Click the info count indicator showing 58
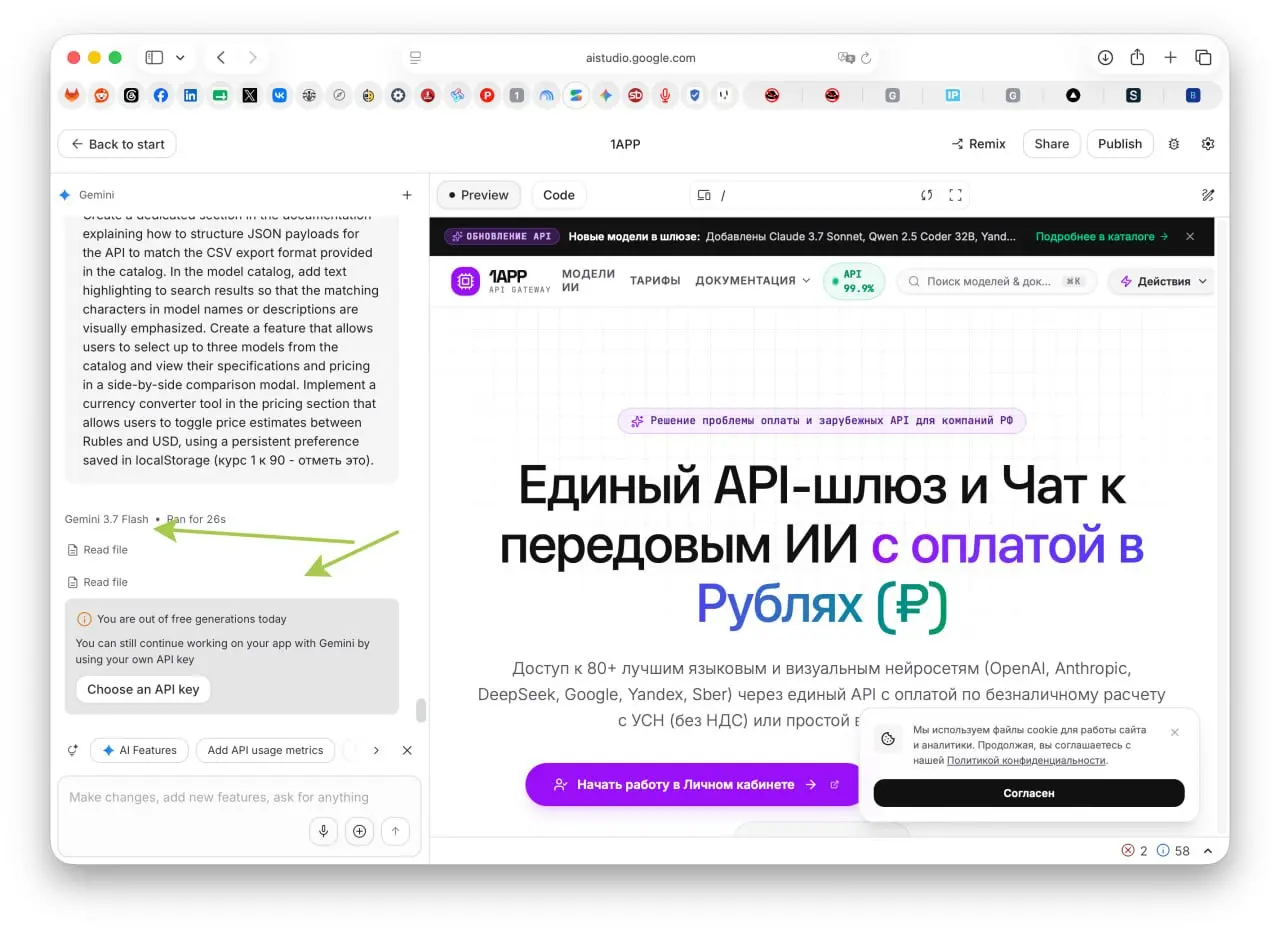The image size is (1280, 931). 1173,851
